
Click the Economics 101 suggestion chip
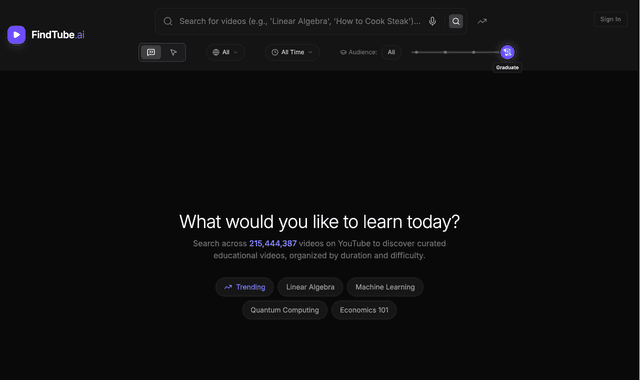coord(364,310)
